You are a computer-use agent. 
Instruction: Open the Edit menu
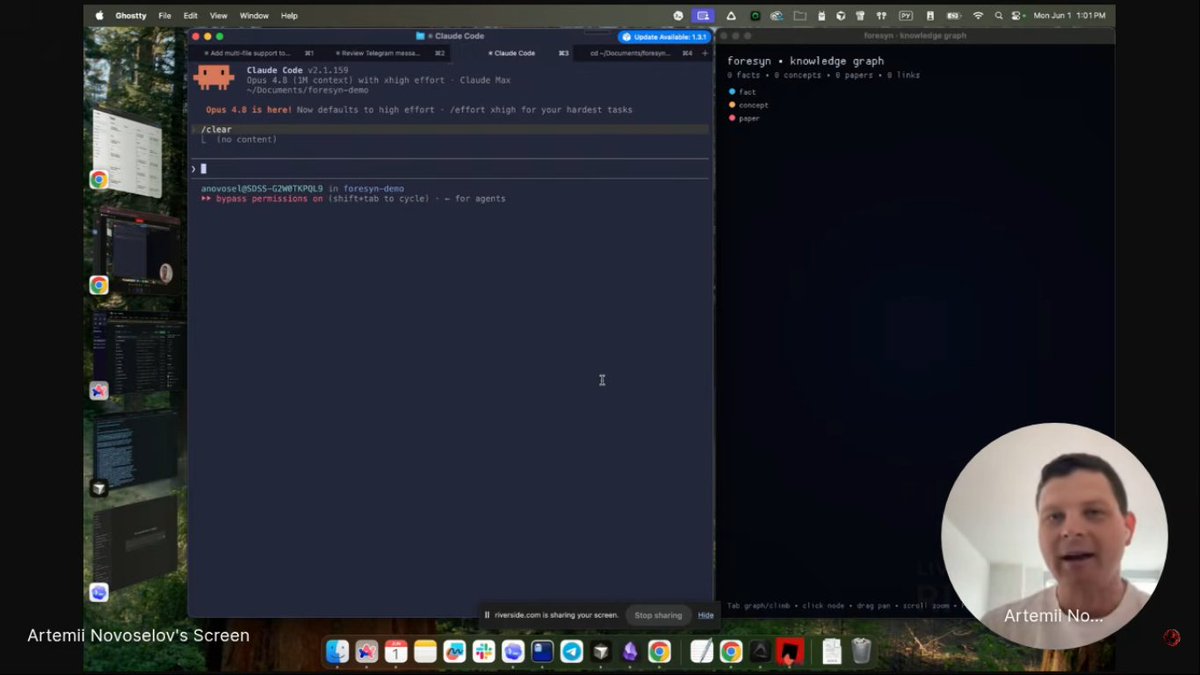[x=190, y=16]
